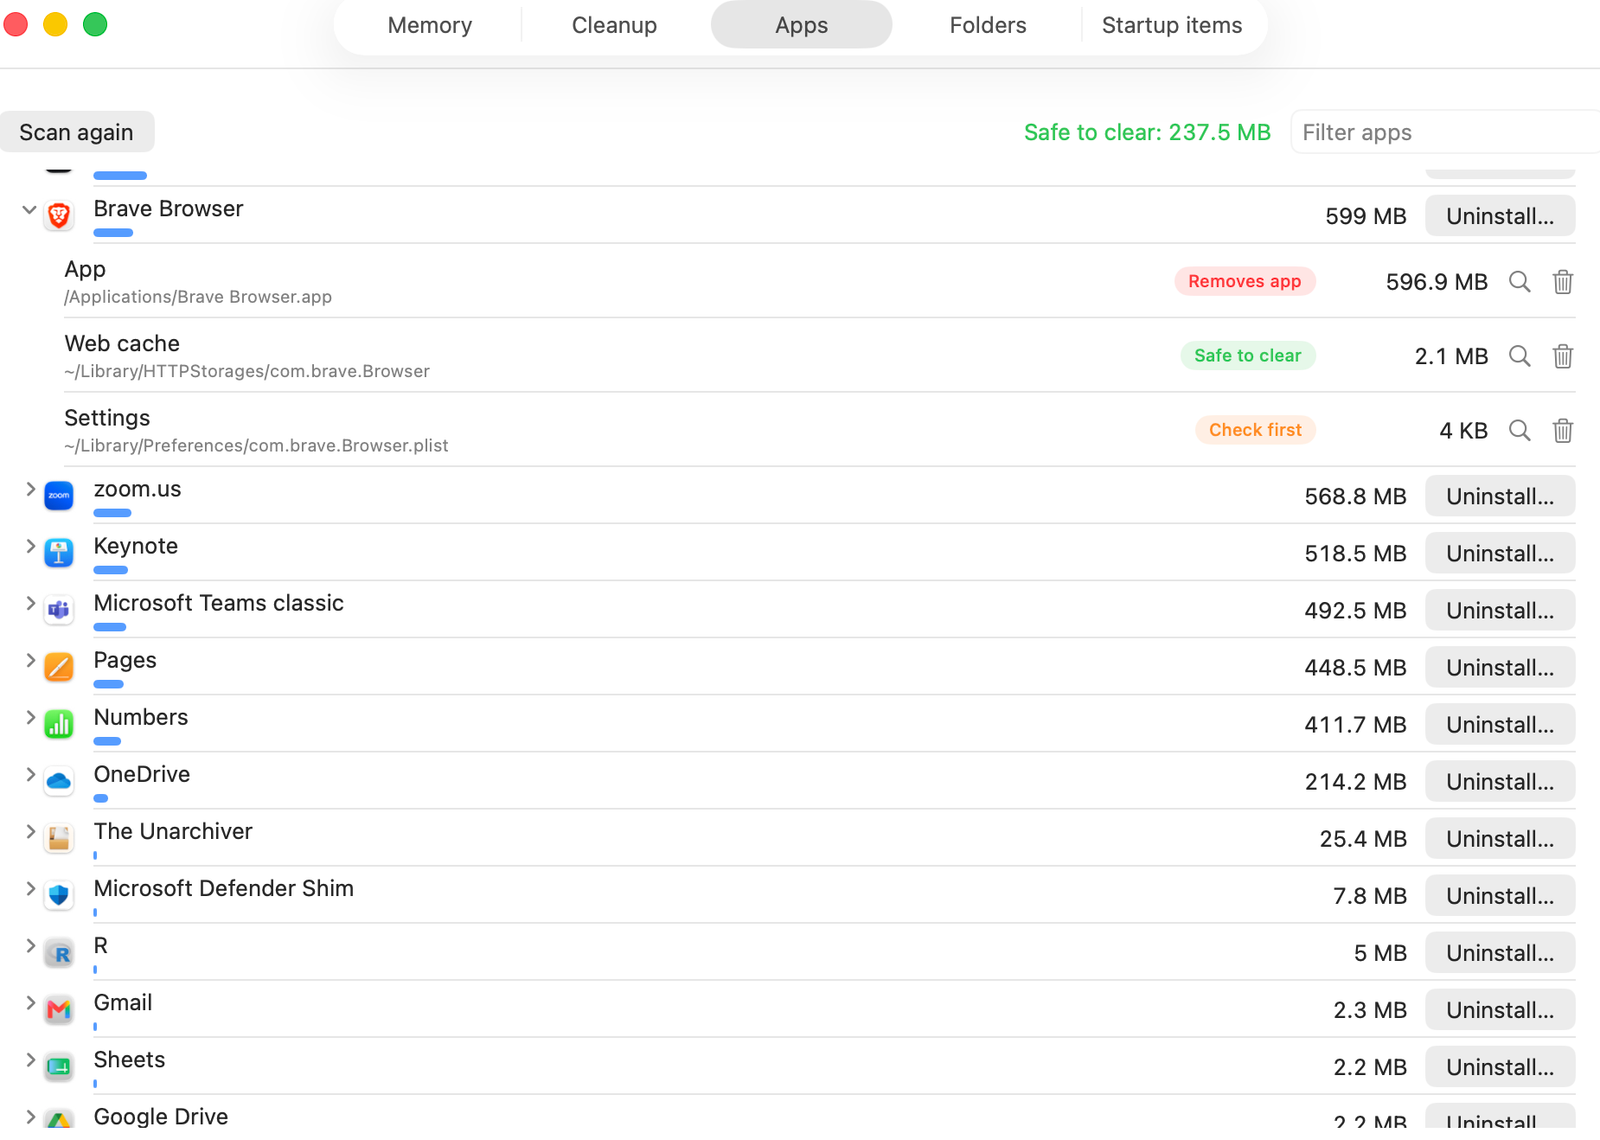
Task: Click the Gmail app icon
Action: (x=59, y=1009)
